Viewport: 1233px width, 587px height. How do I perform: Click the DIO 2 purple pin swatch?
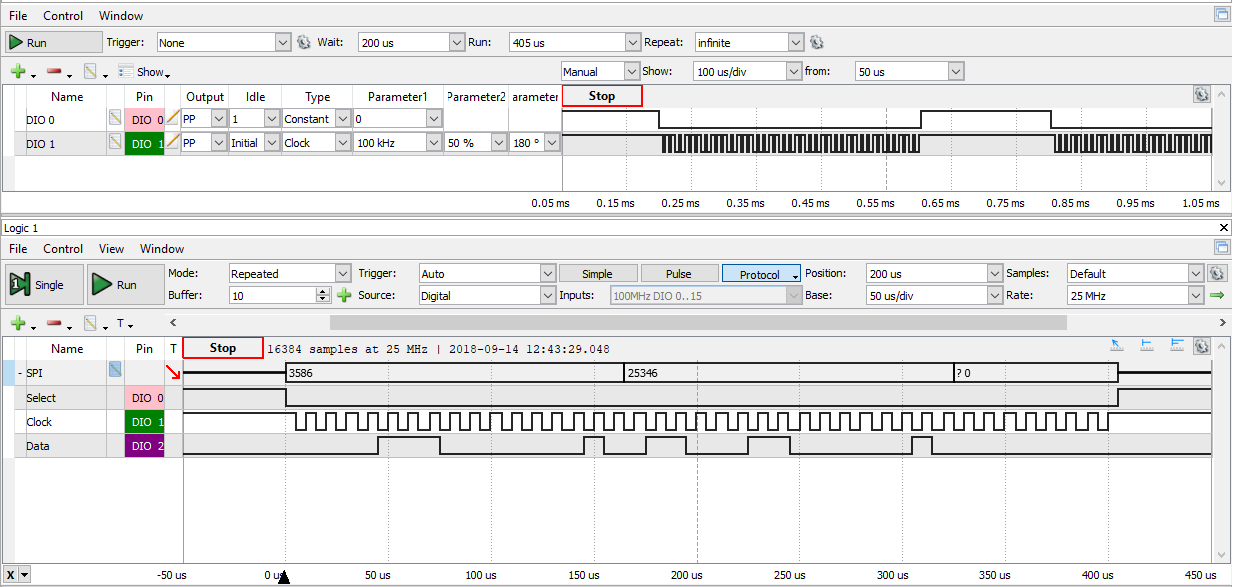[145, 446]
